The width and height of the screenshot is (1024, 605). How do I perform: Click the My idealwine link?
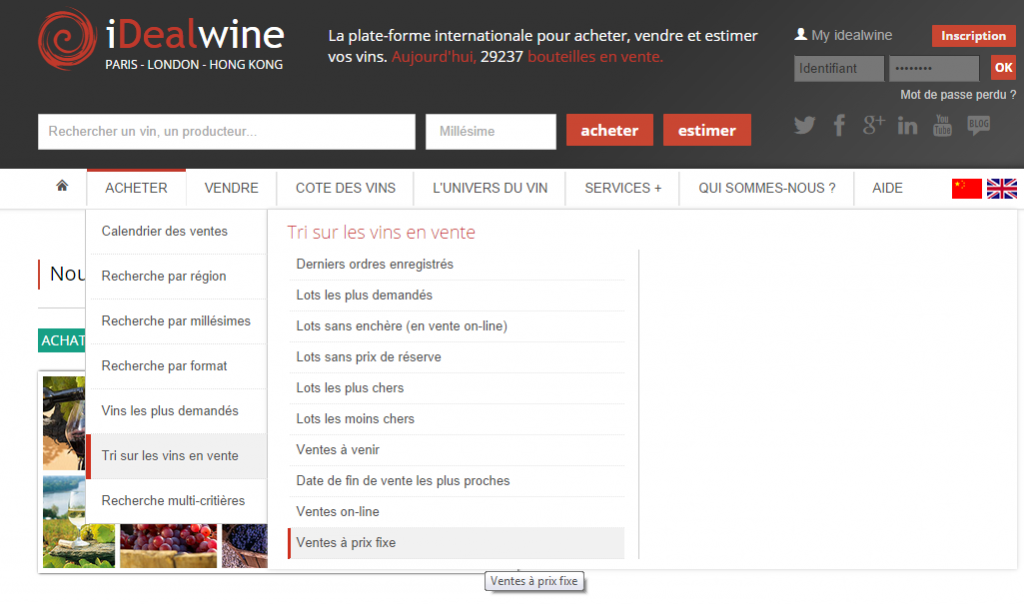point(851,35)
